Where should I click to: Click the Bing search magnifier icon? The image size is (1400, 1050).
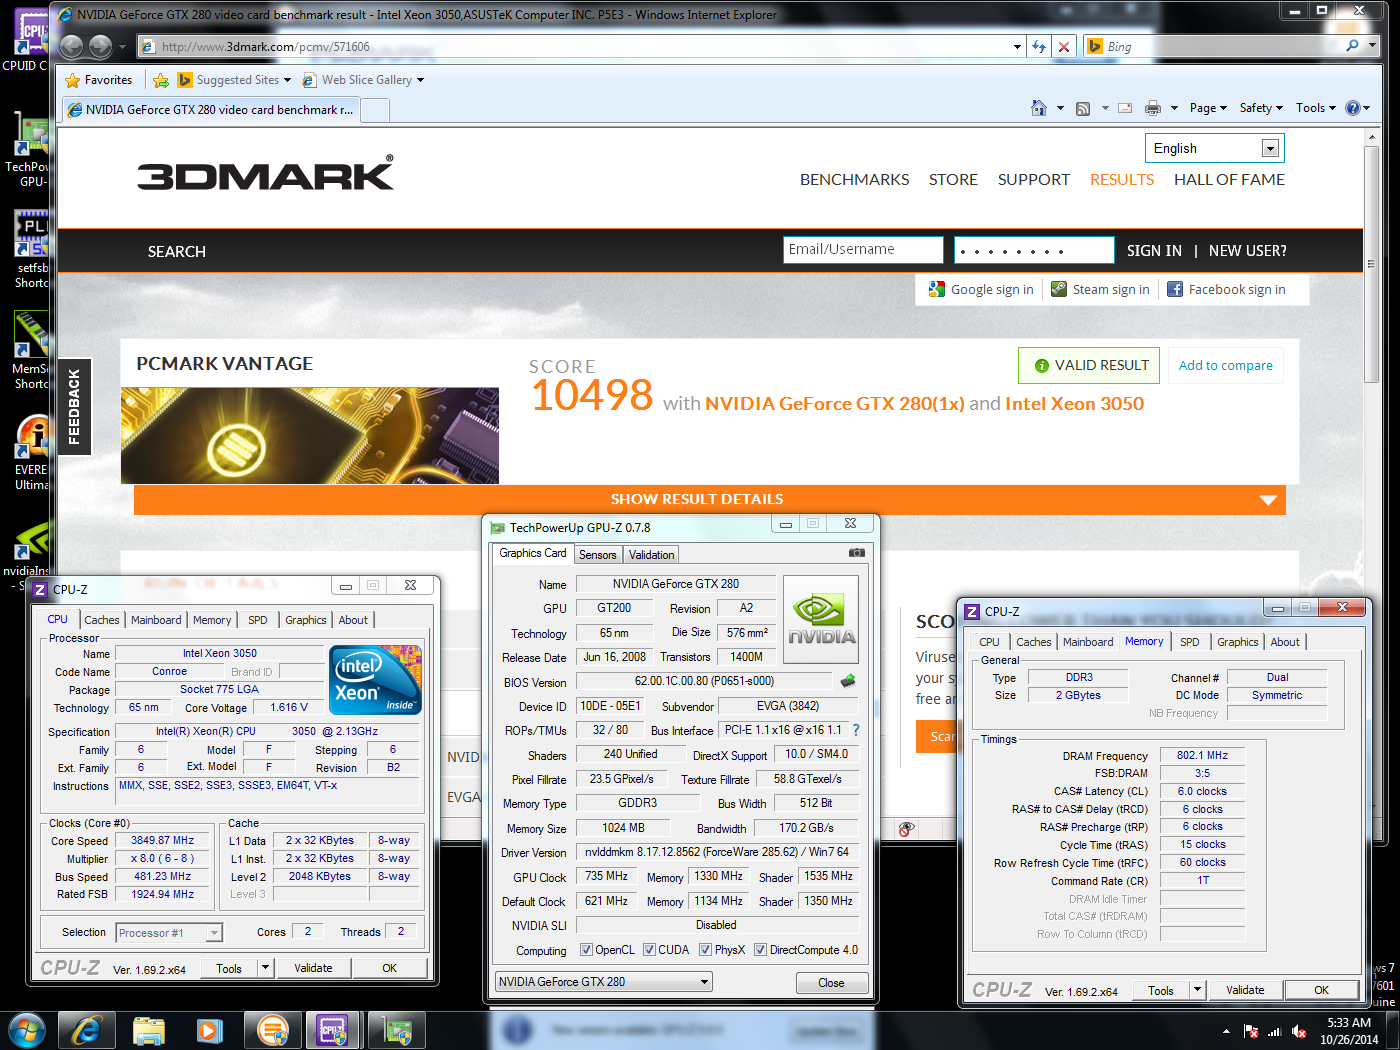(x=1353, y=46)
